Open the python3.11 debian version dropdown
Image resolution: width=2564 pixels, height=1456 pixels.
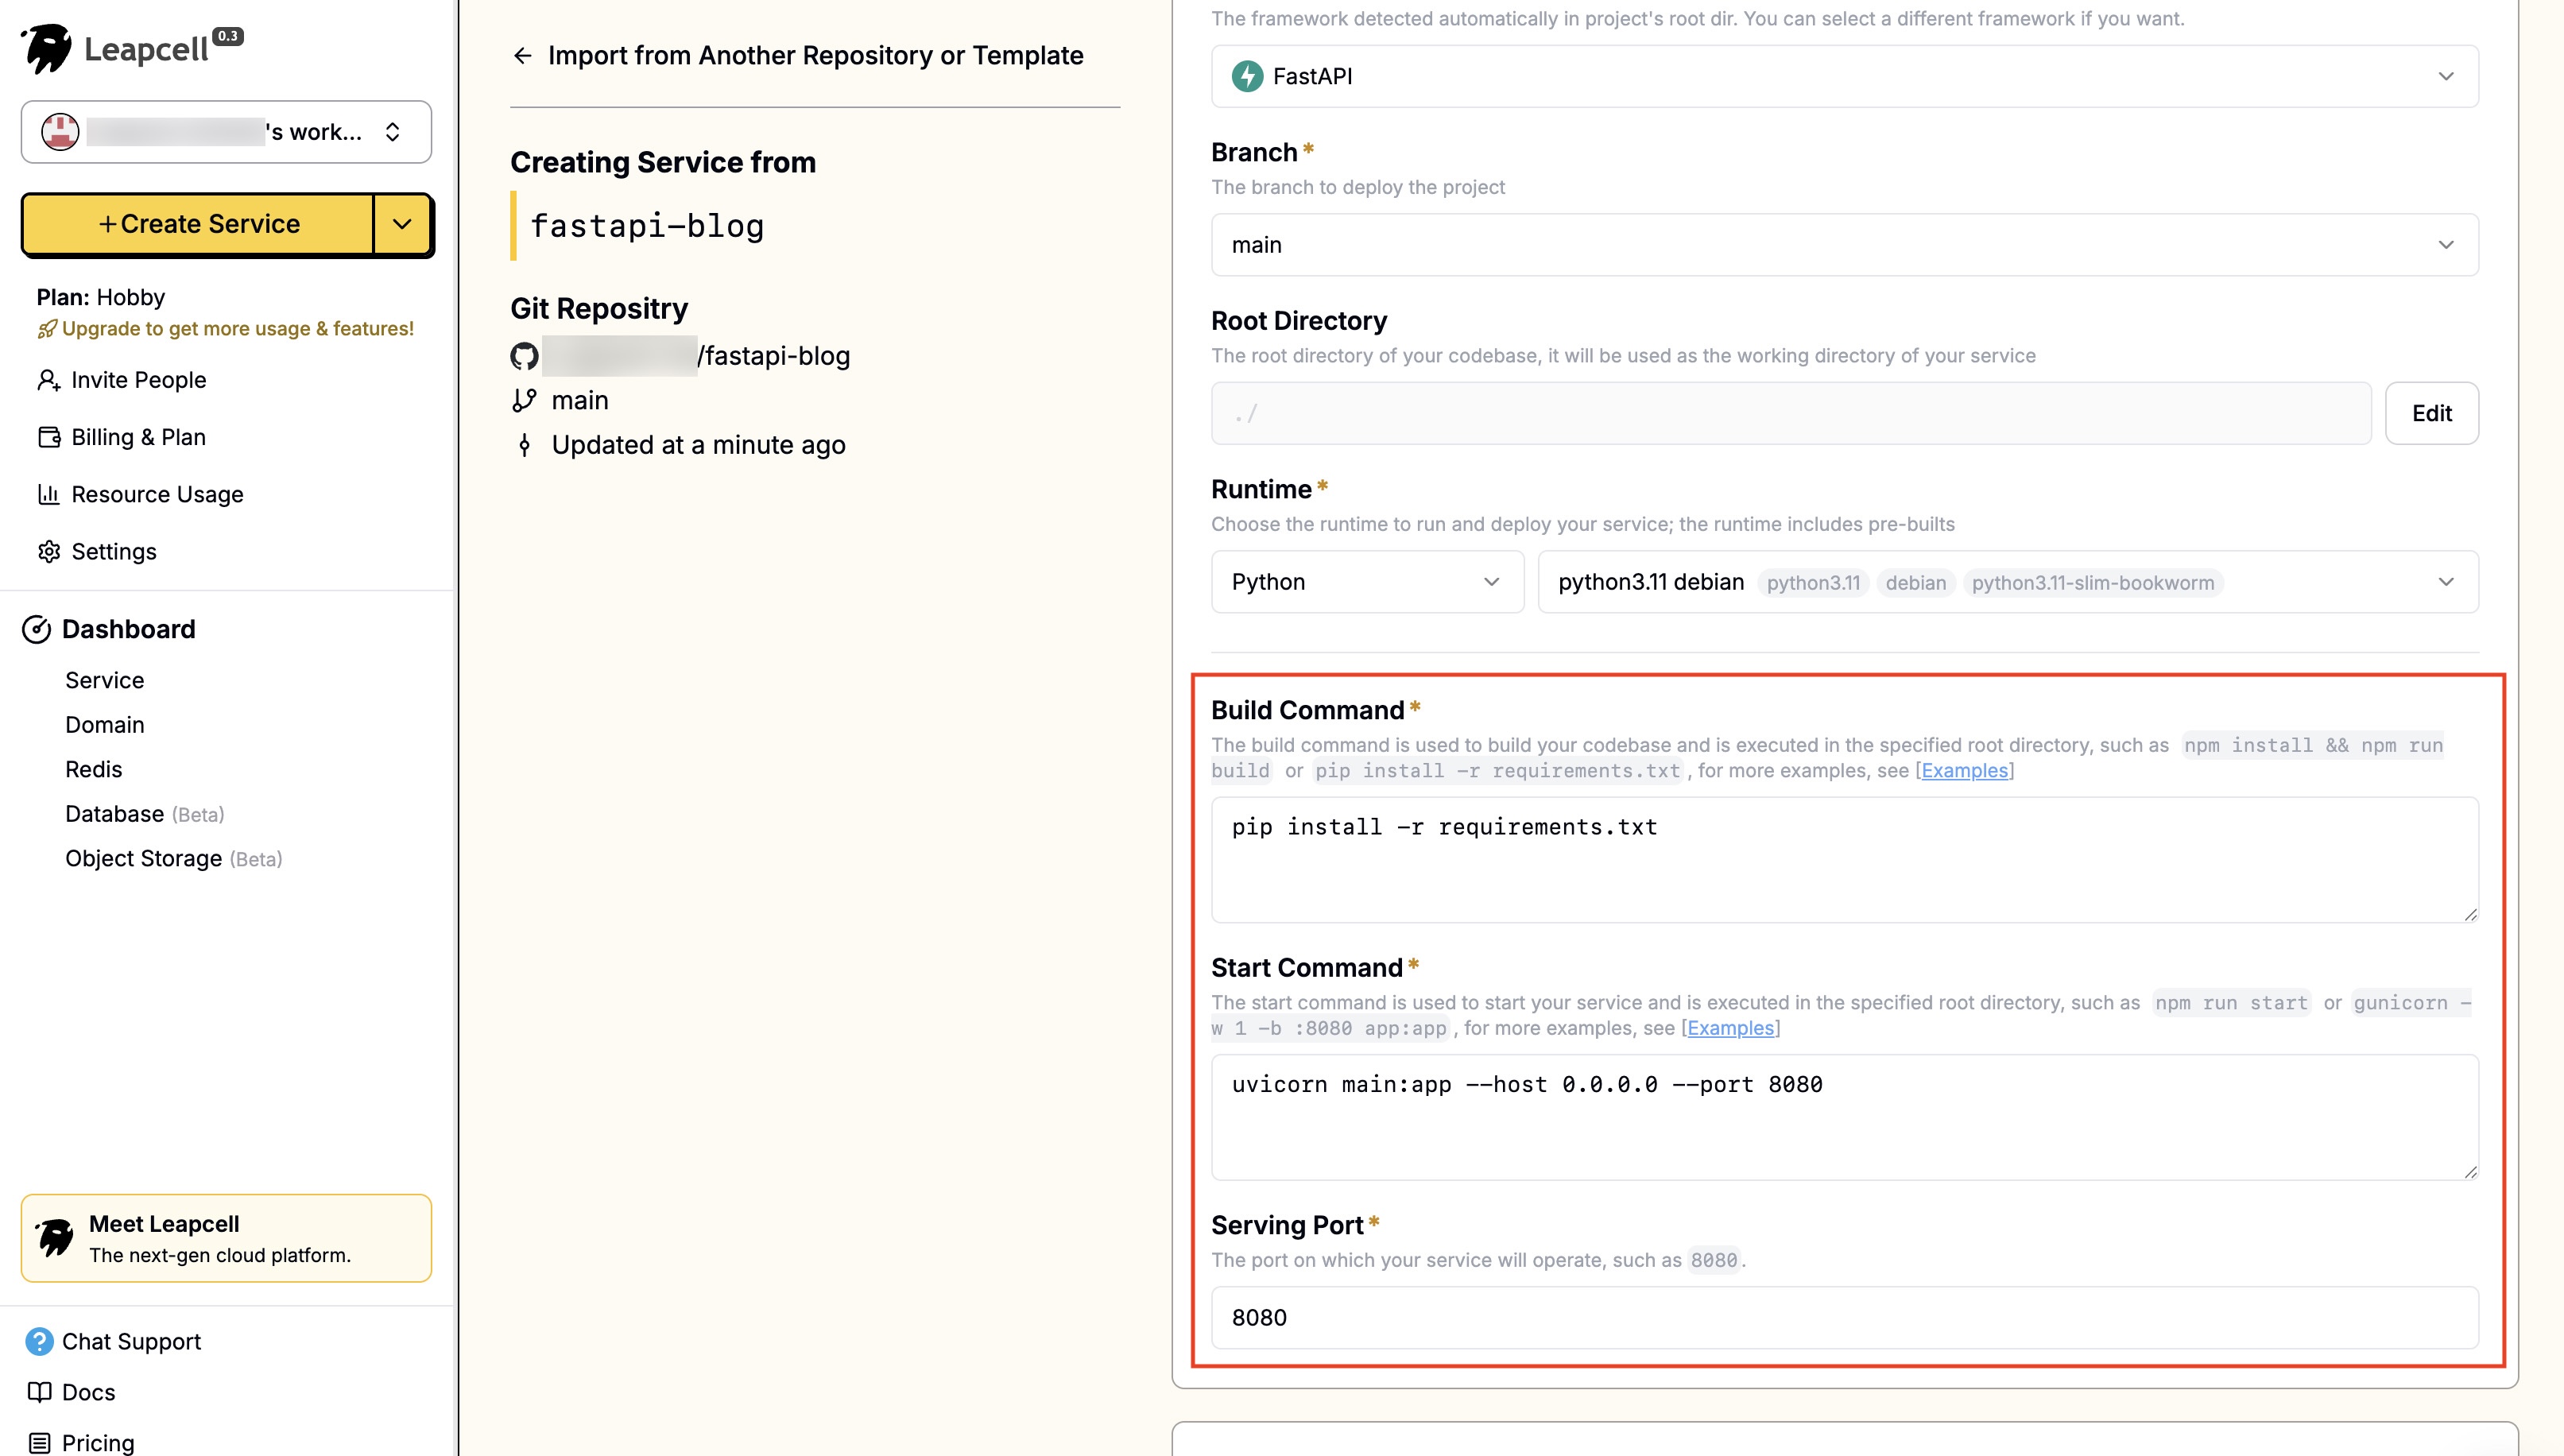coord(2006,582)
